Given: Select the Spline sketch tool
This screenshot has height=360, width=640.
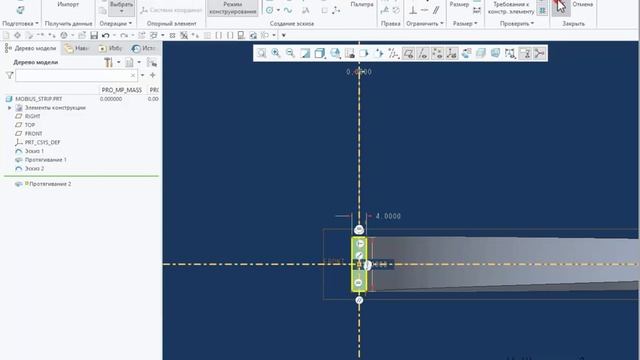Looking at the screenshot, I should (288, 10).
